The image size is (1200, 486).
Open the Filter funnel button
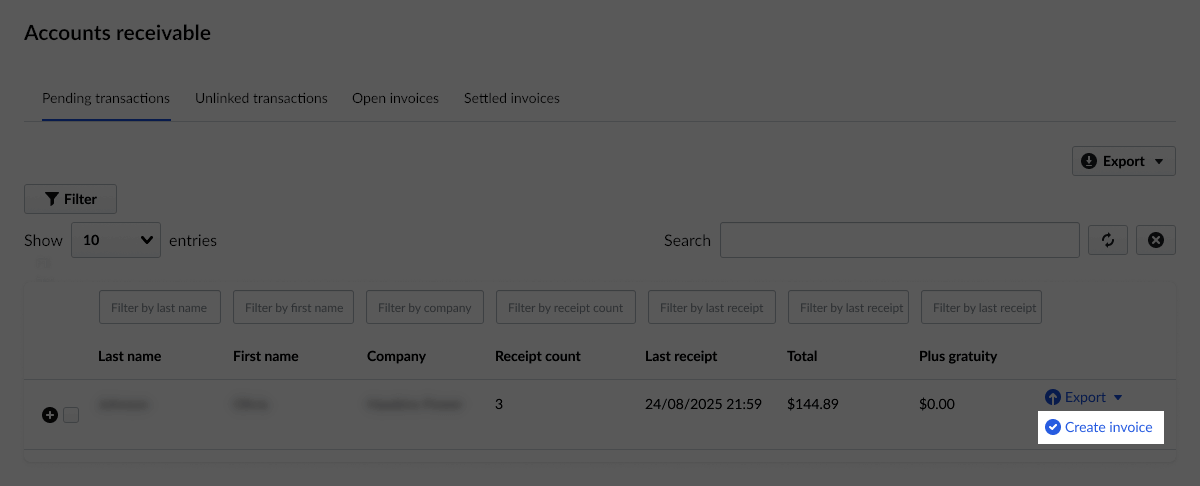[71, 199]
